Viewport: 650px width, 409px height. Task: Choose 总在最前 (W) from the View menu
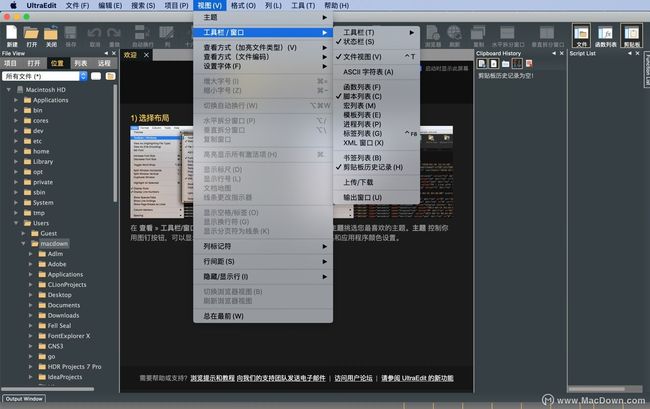(x=263, y=316)
